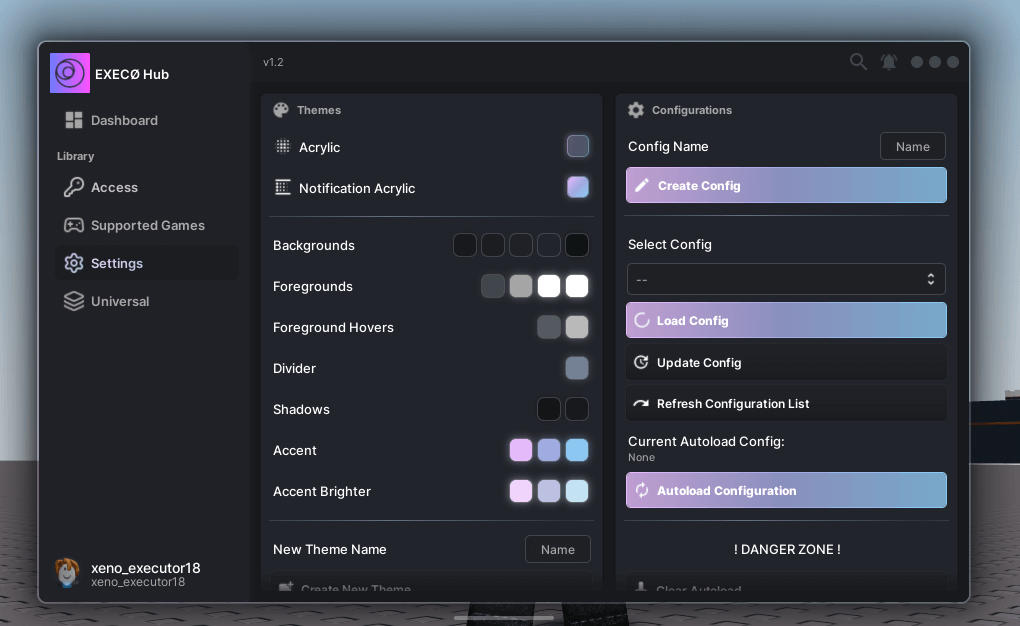This screenshot has height=626, width=1020.
Task: Click arrow icon on Refresh Configuration List
Action: (x=641, y=403)
